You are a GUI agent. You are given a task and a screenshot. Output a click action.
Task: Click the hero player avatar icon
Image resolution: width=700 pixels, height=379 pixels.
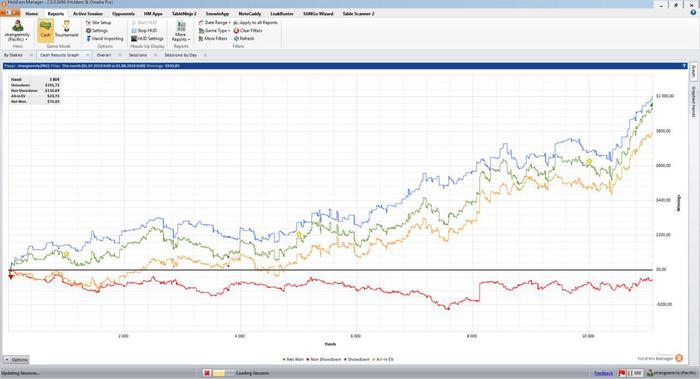[x=18, y=26]
